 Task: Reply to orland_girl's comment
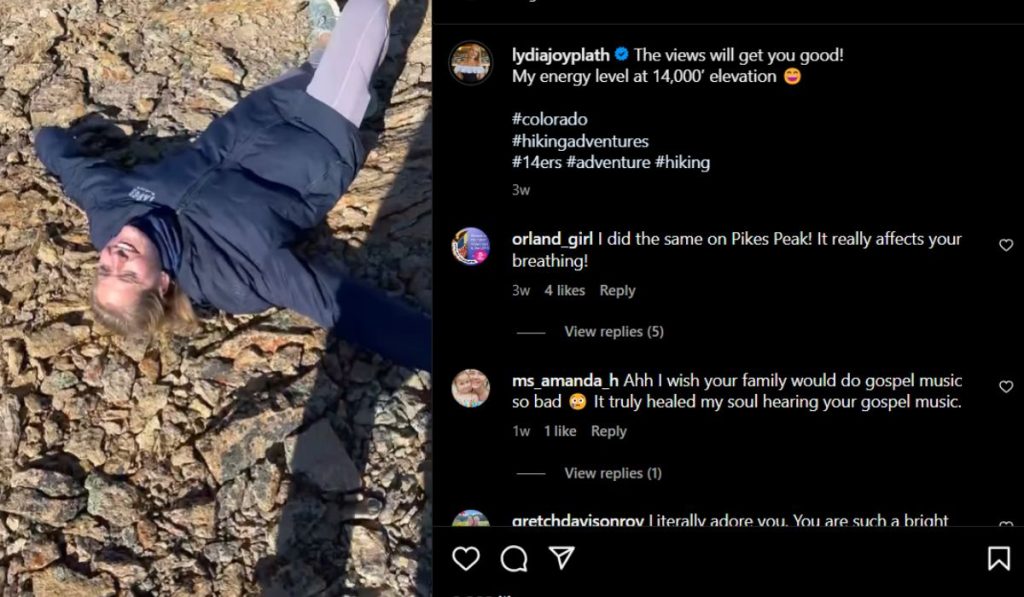point(617,291)
